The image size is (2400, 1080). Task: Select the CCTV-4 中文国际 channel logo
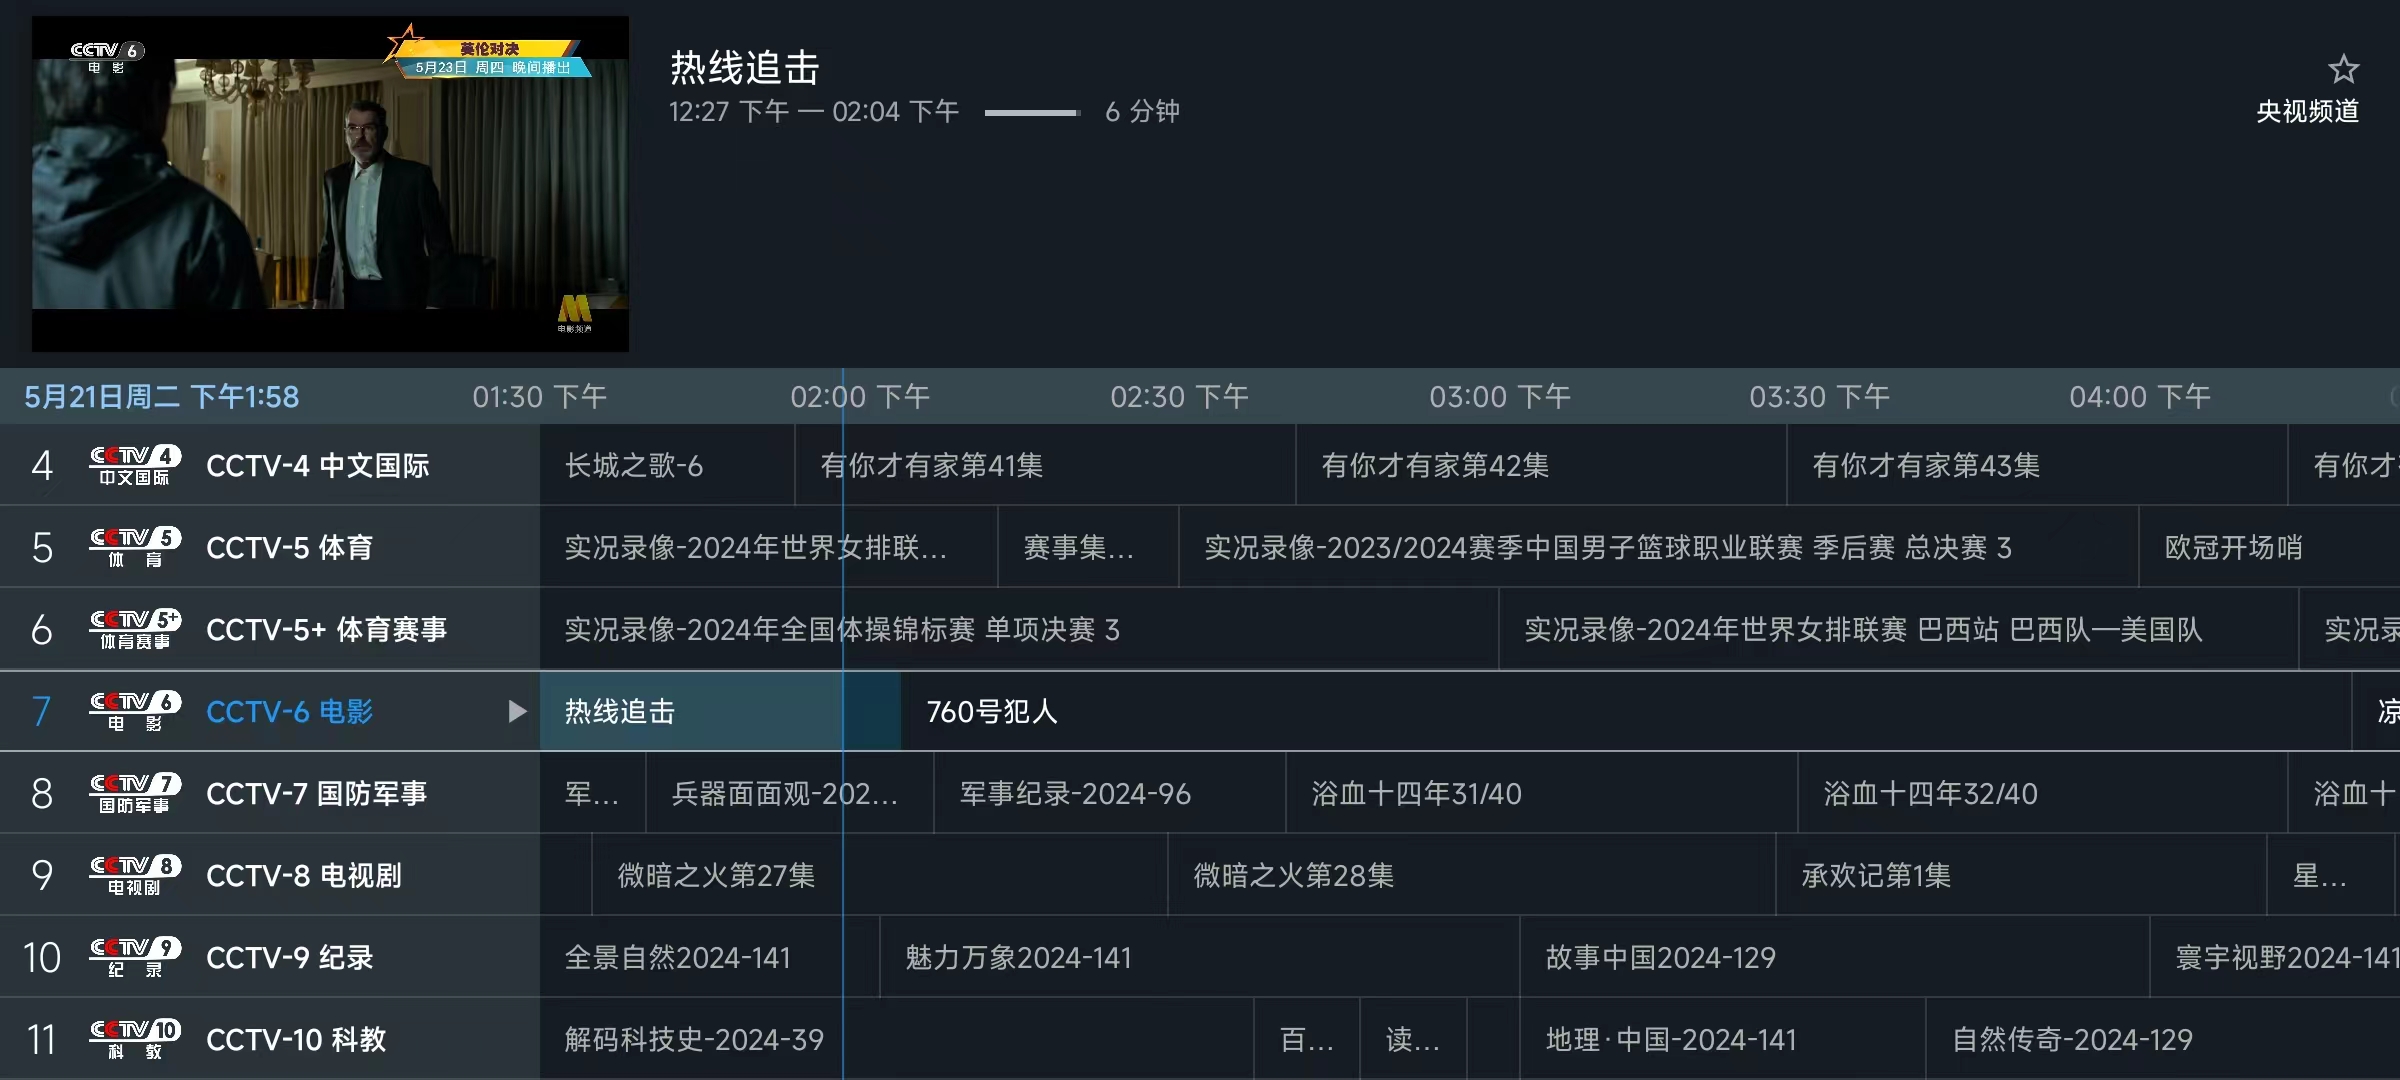point(135,465)
